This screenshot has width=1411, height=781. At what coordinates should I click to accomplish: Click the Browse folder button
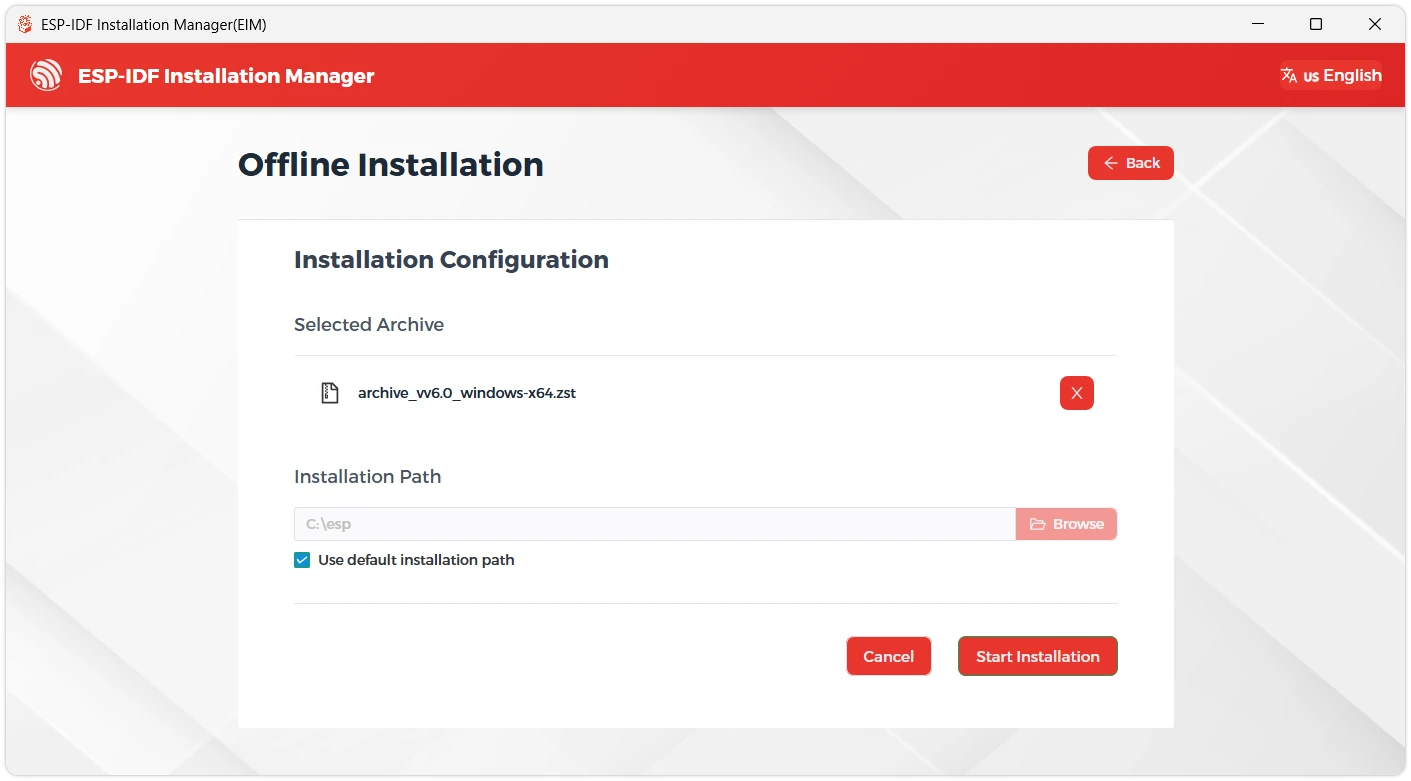coord(1066,524)
